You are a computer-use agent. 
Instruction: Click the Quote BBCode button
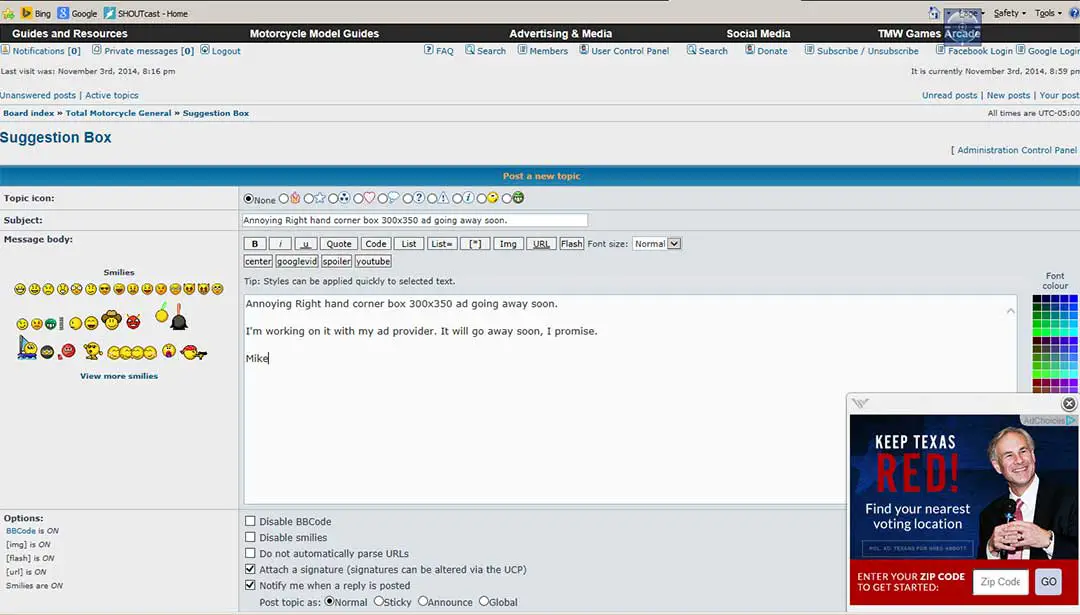339,244
